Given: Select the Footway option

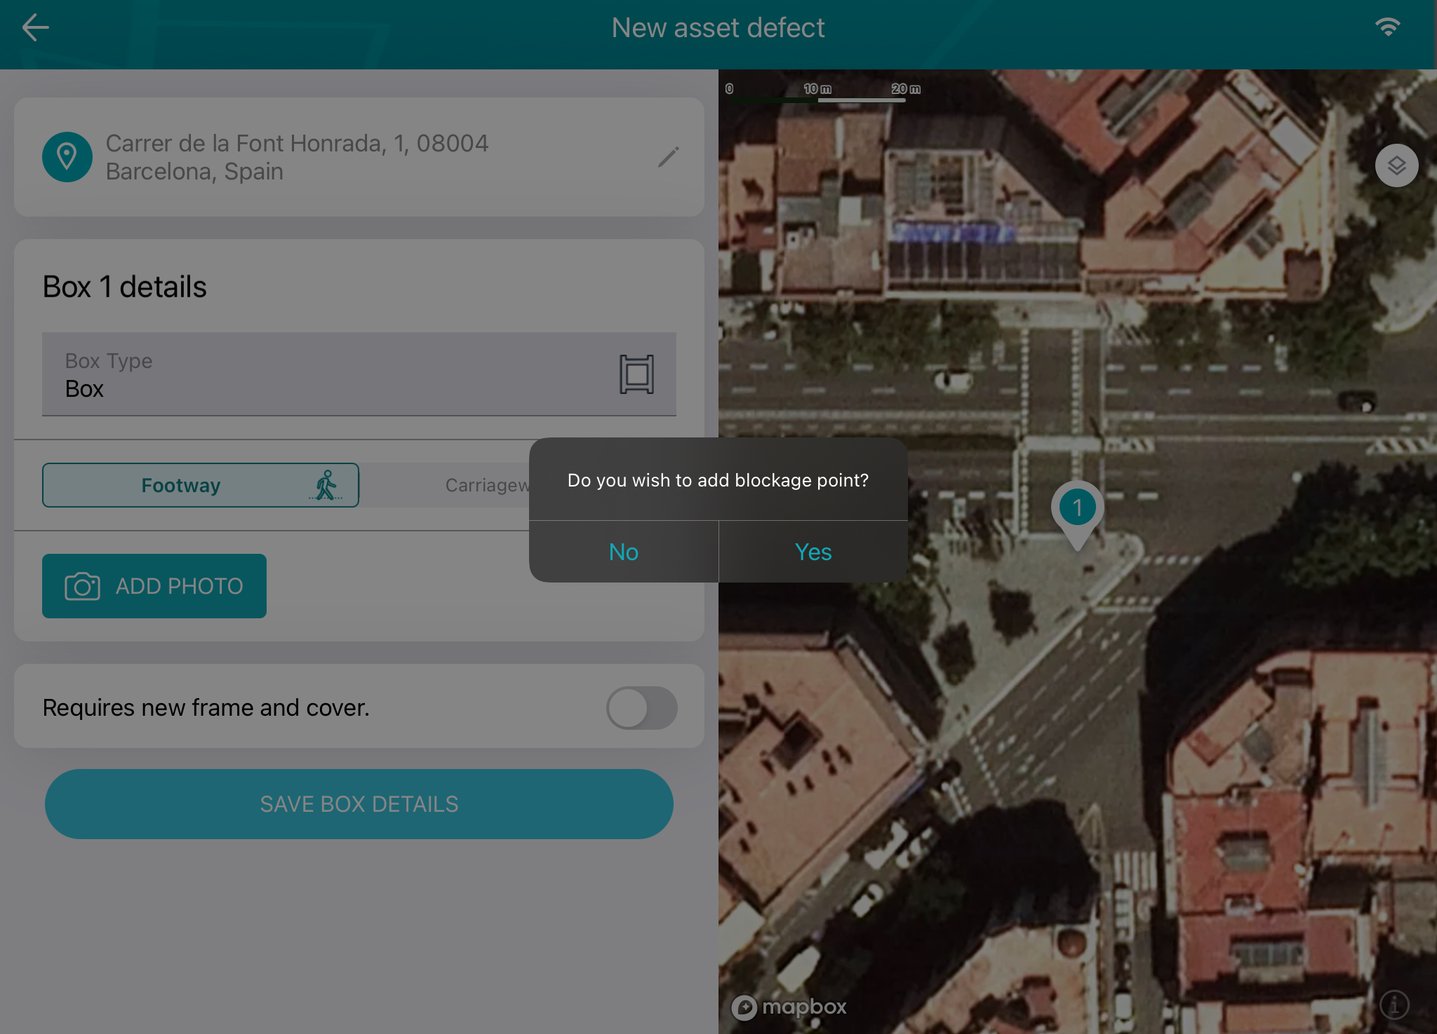Looking at the screenshot, I should coord(200,485).
